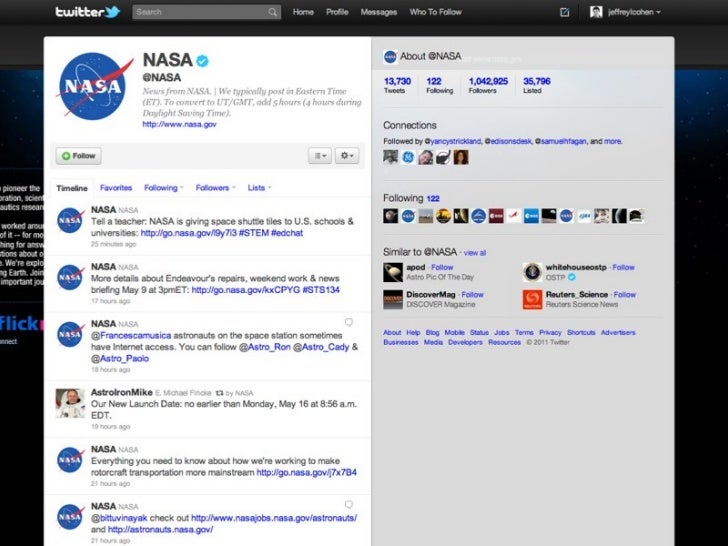Open the list options dropdown button
Screen dimensions: 728x546
tap(320, 156)
